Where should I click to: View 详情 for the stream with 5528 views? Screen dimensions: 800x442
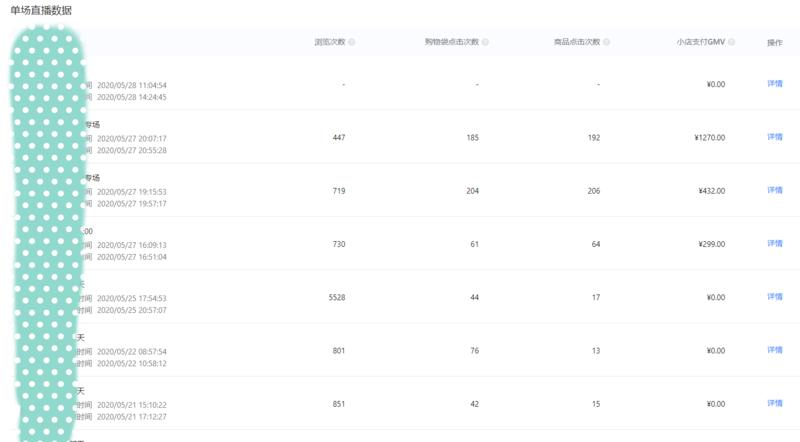coord(774,297)
